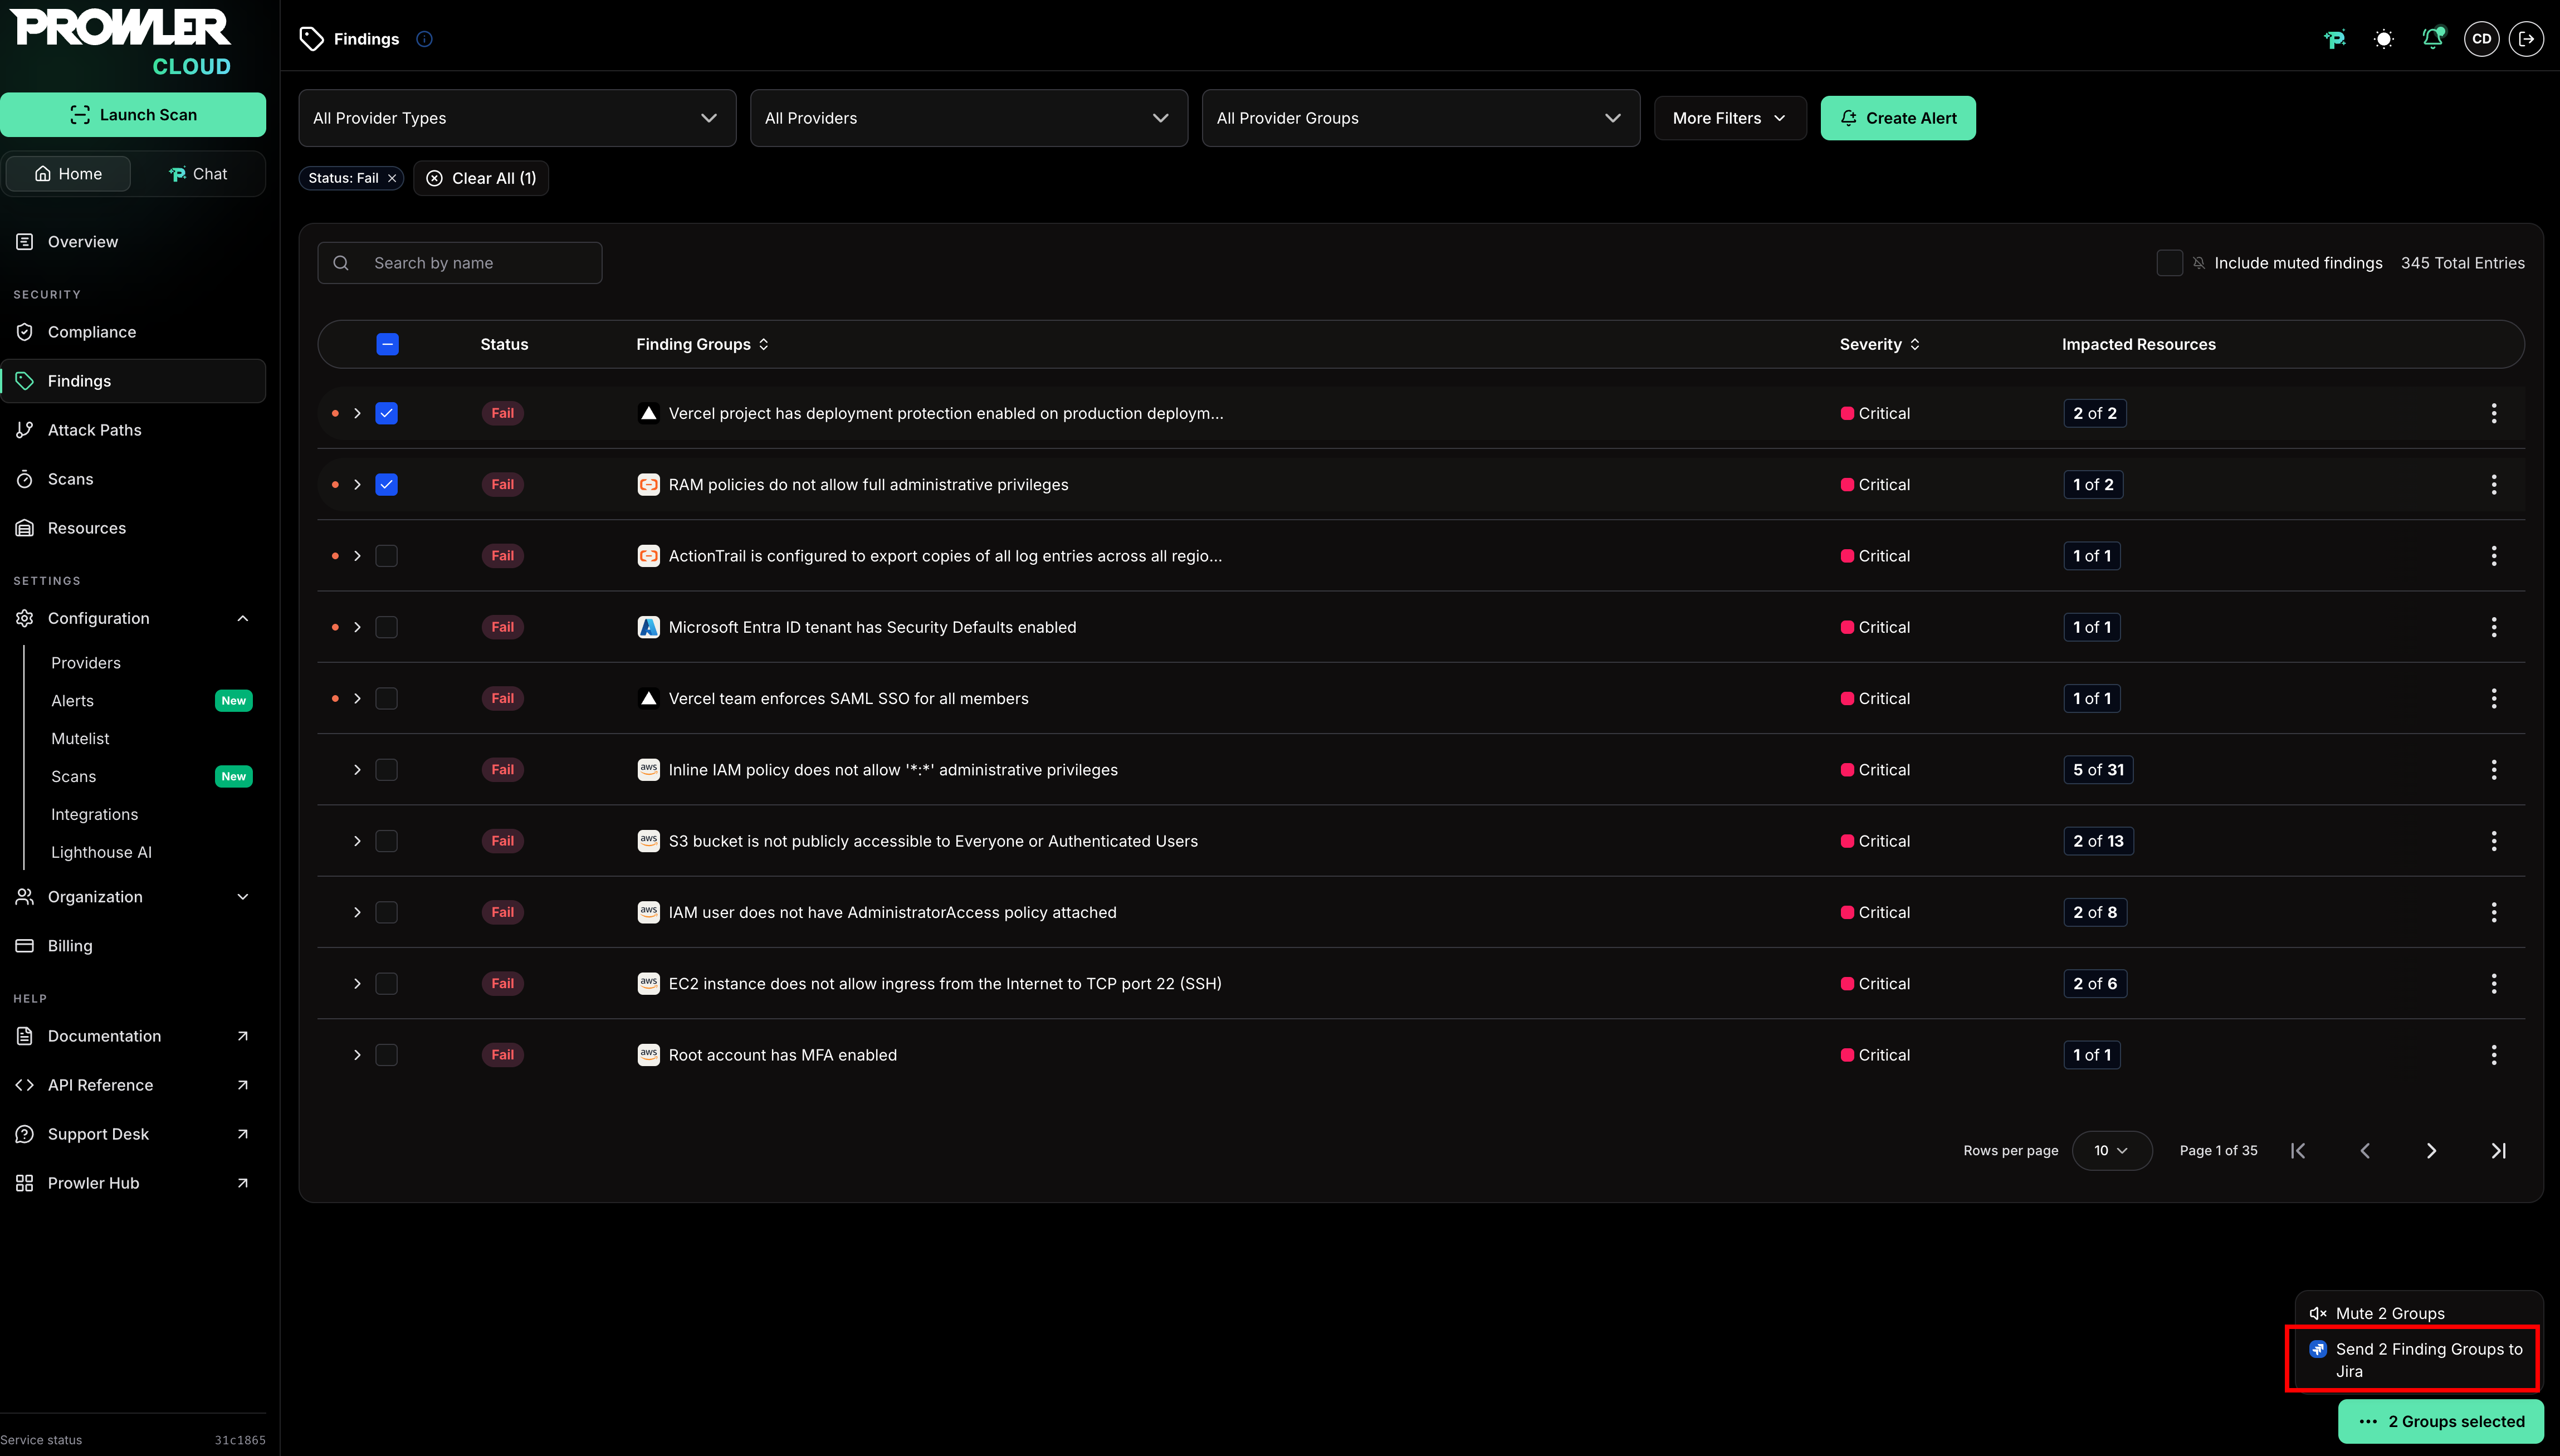Open the Support Desk external link
2560x1456 pixels.
click(133, 1134)
